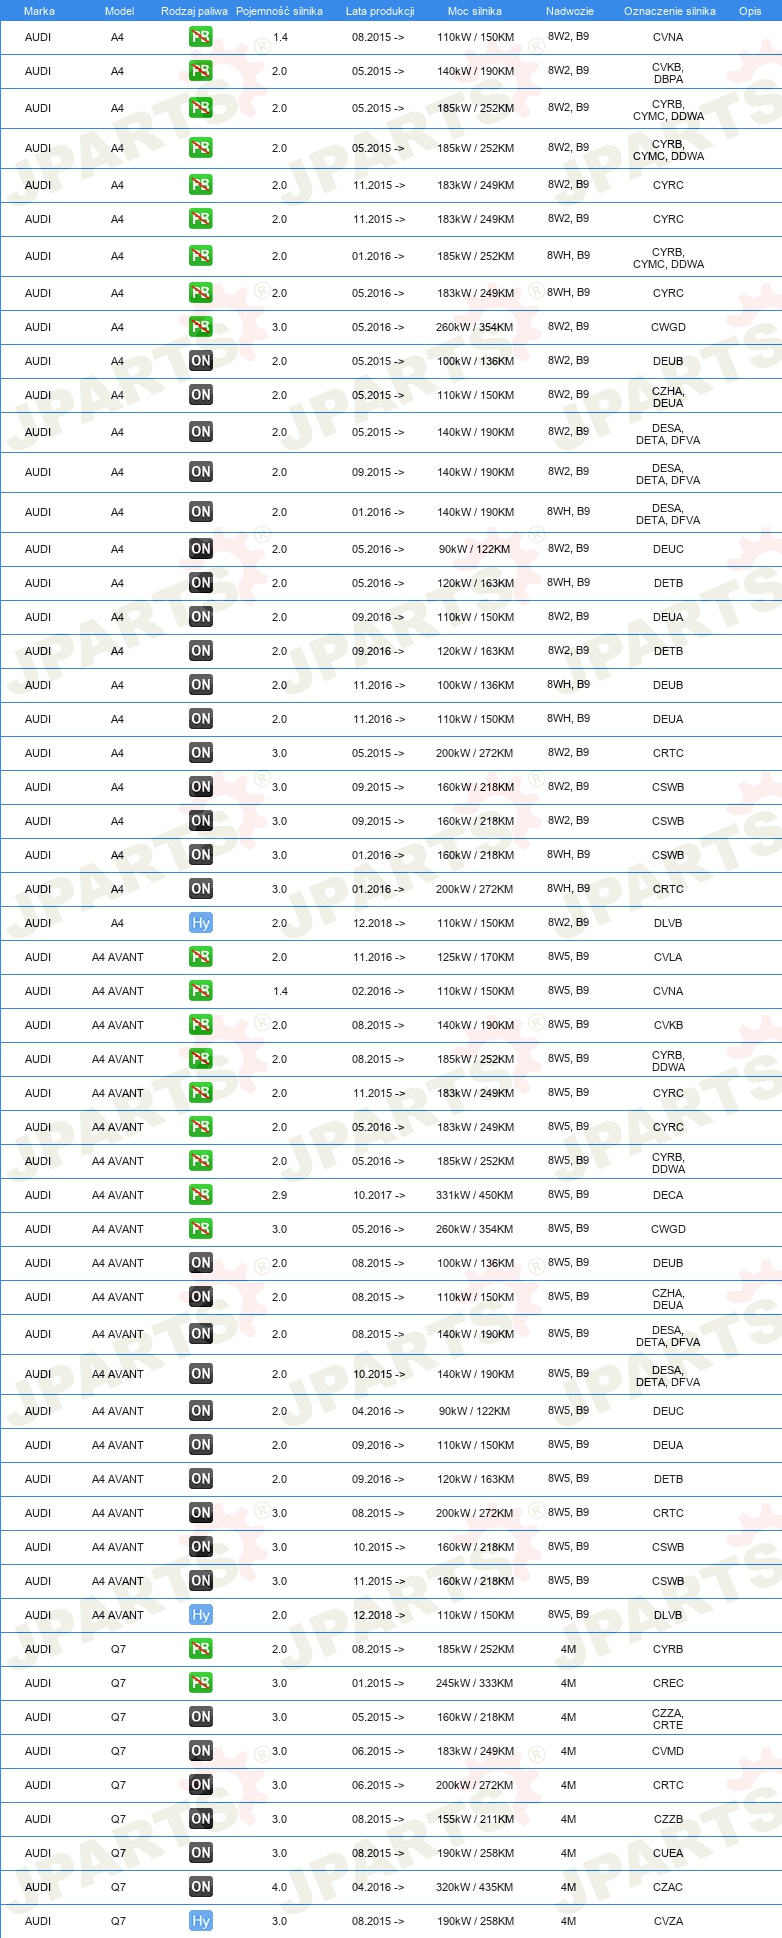Click the Opis column header

click(750, 11)
